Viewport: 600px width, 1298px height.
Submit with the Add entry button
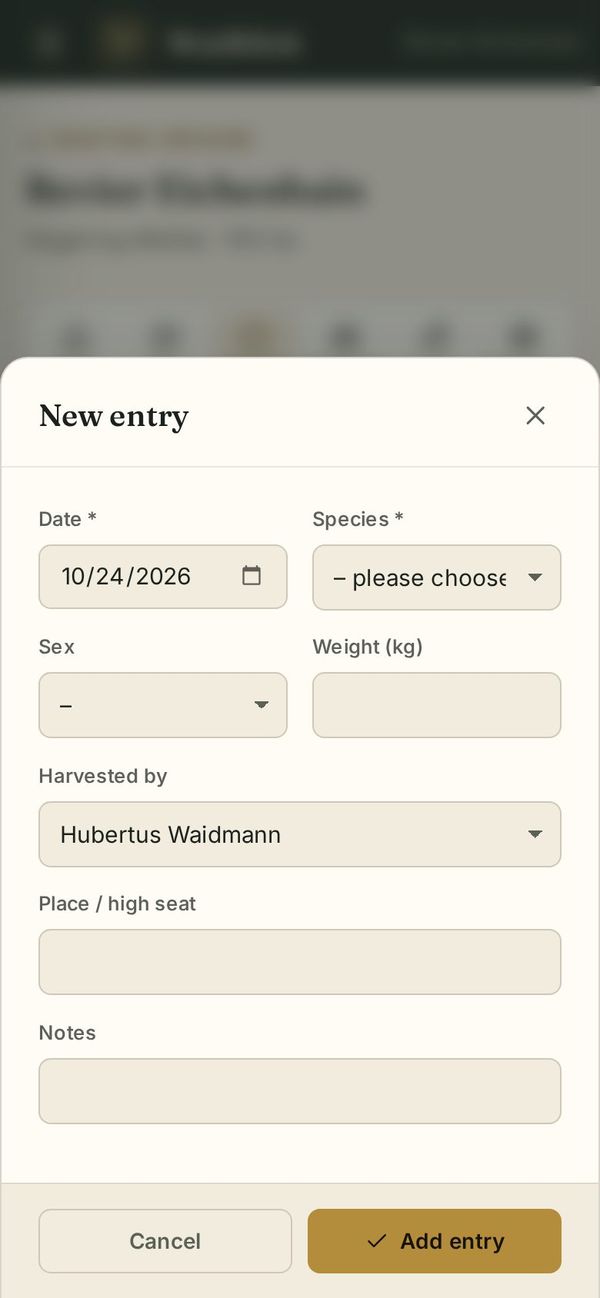point(434,1241)
